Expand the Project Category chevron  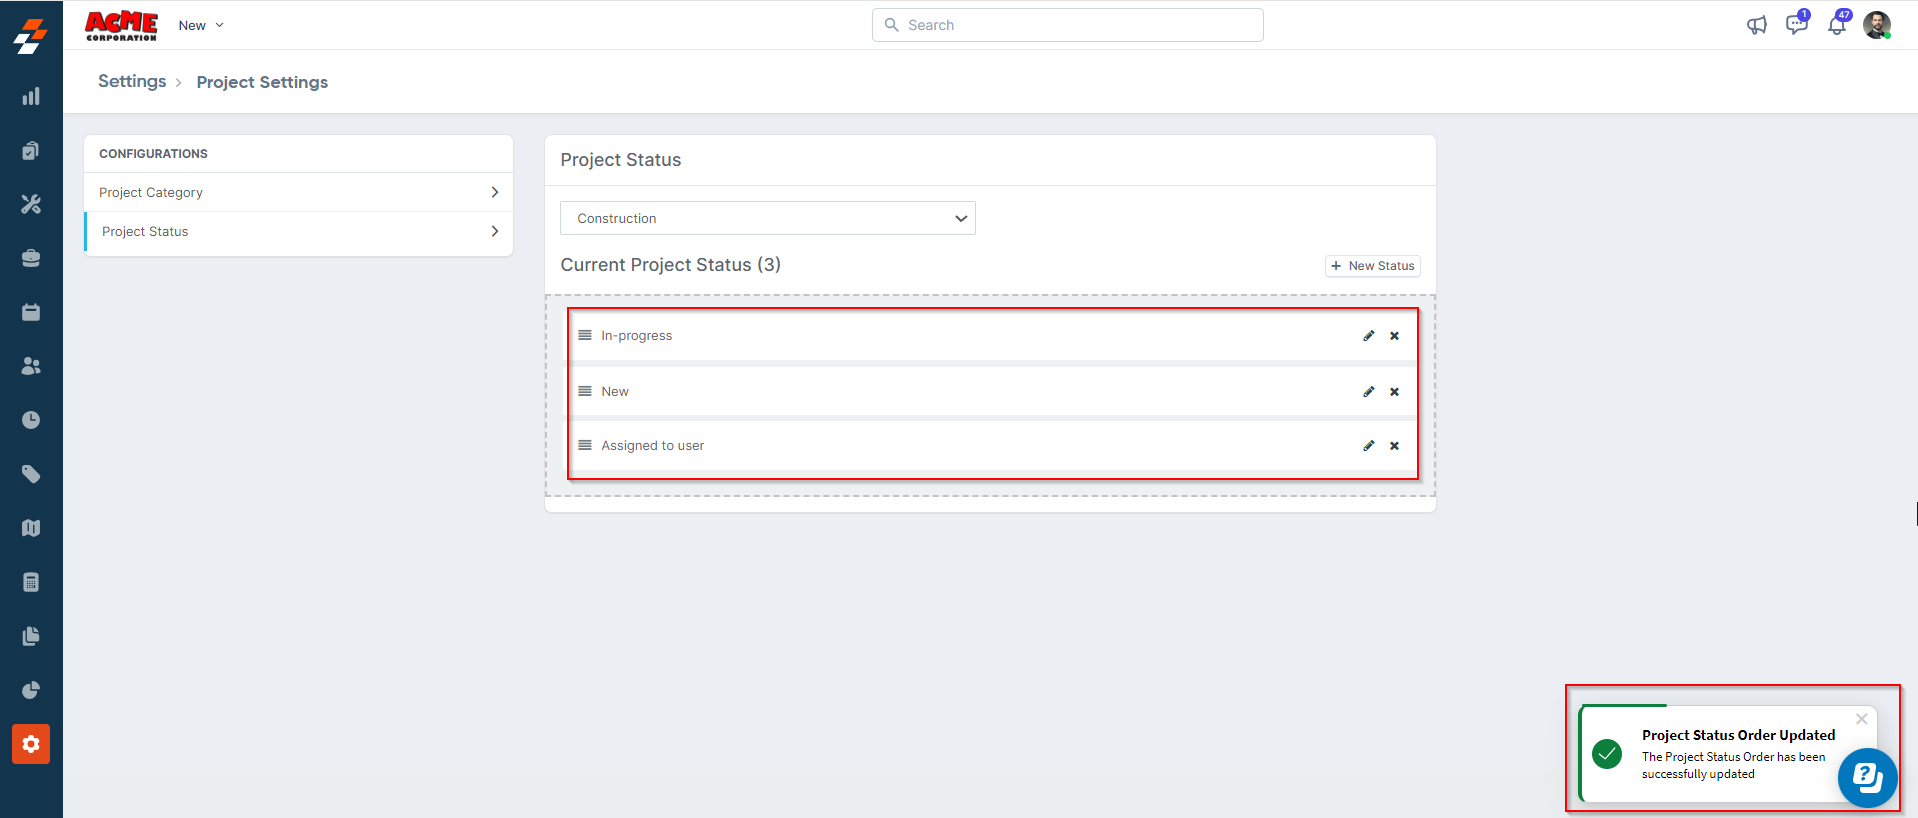click(x=494, y=192)
